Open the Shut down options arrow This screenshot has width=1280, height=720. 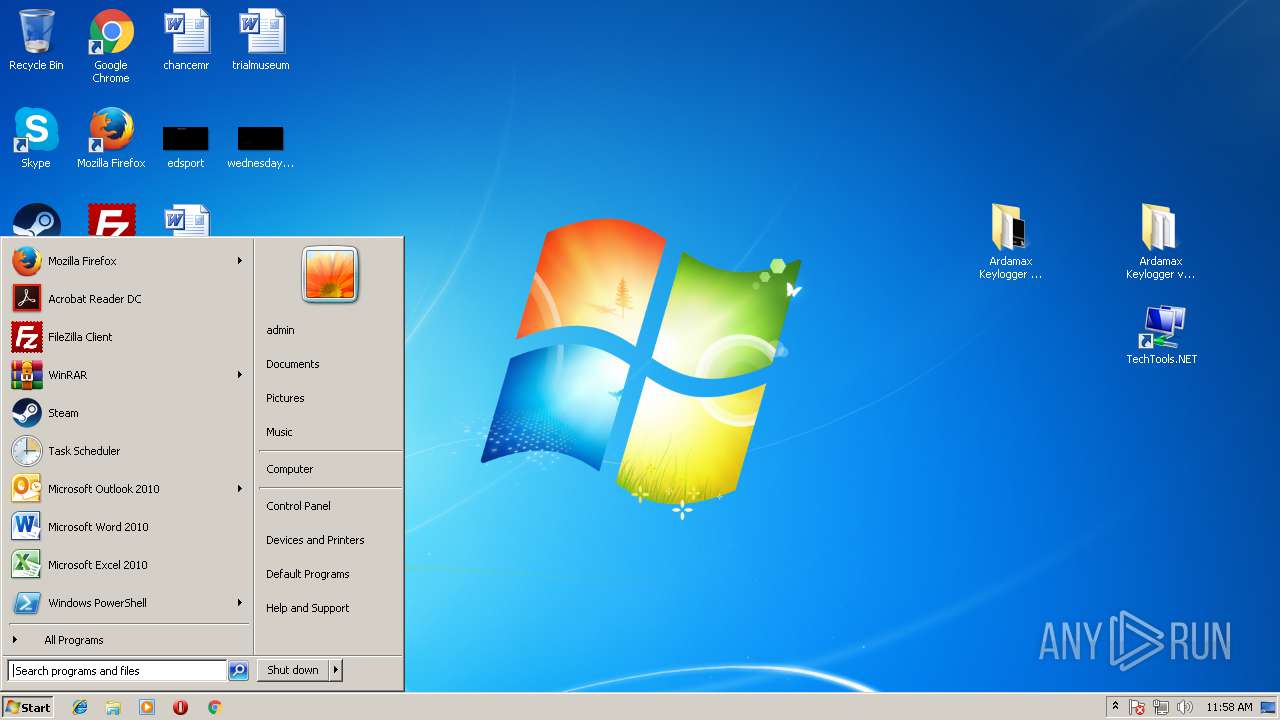(336, 670)
